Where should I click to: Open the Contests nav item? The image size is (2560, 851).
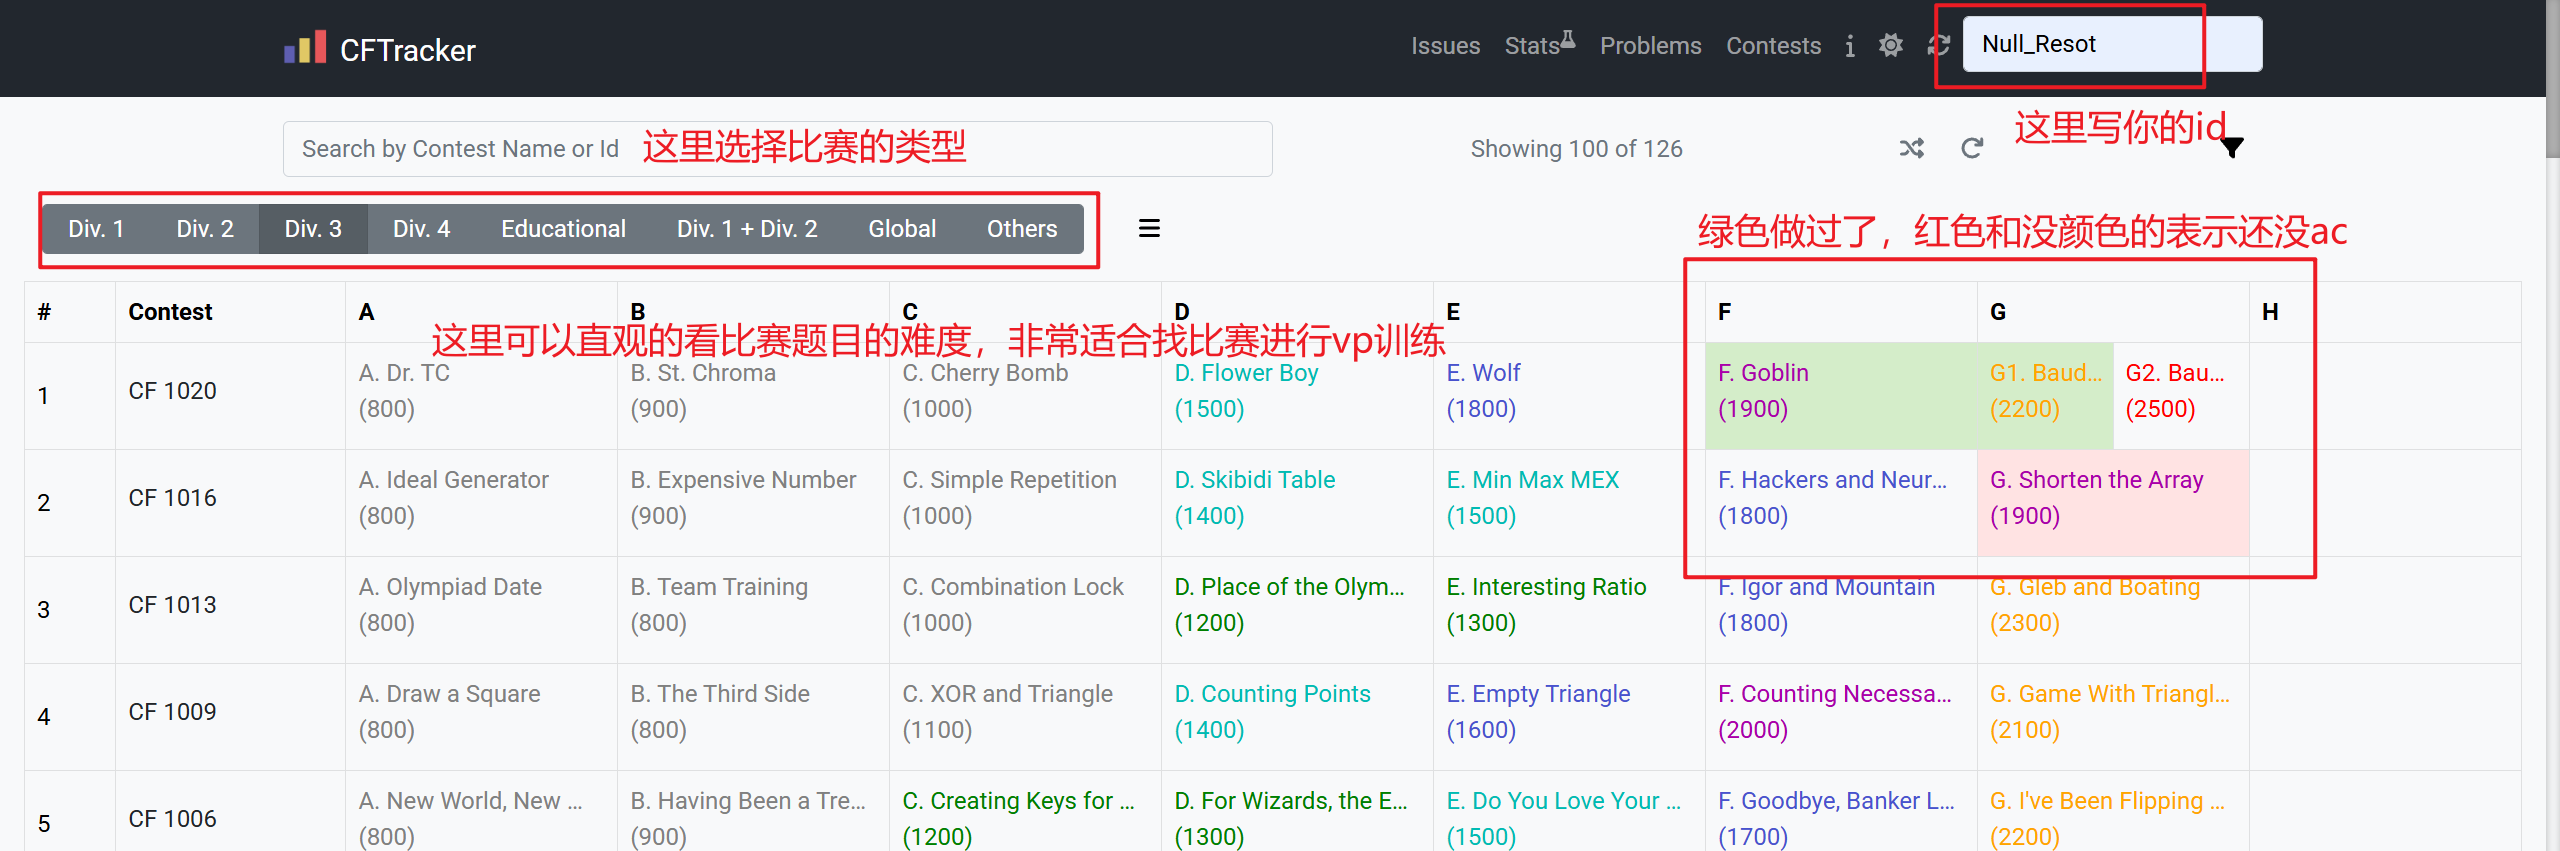[x=1773, y=46]
